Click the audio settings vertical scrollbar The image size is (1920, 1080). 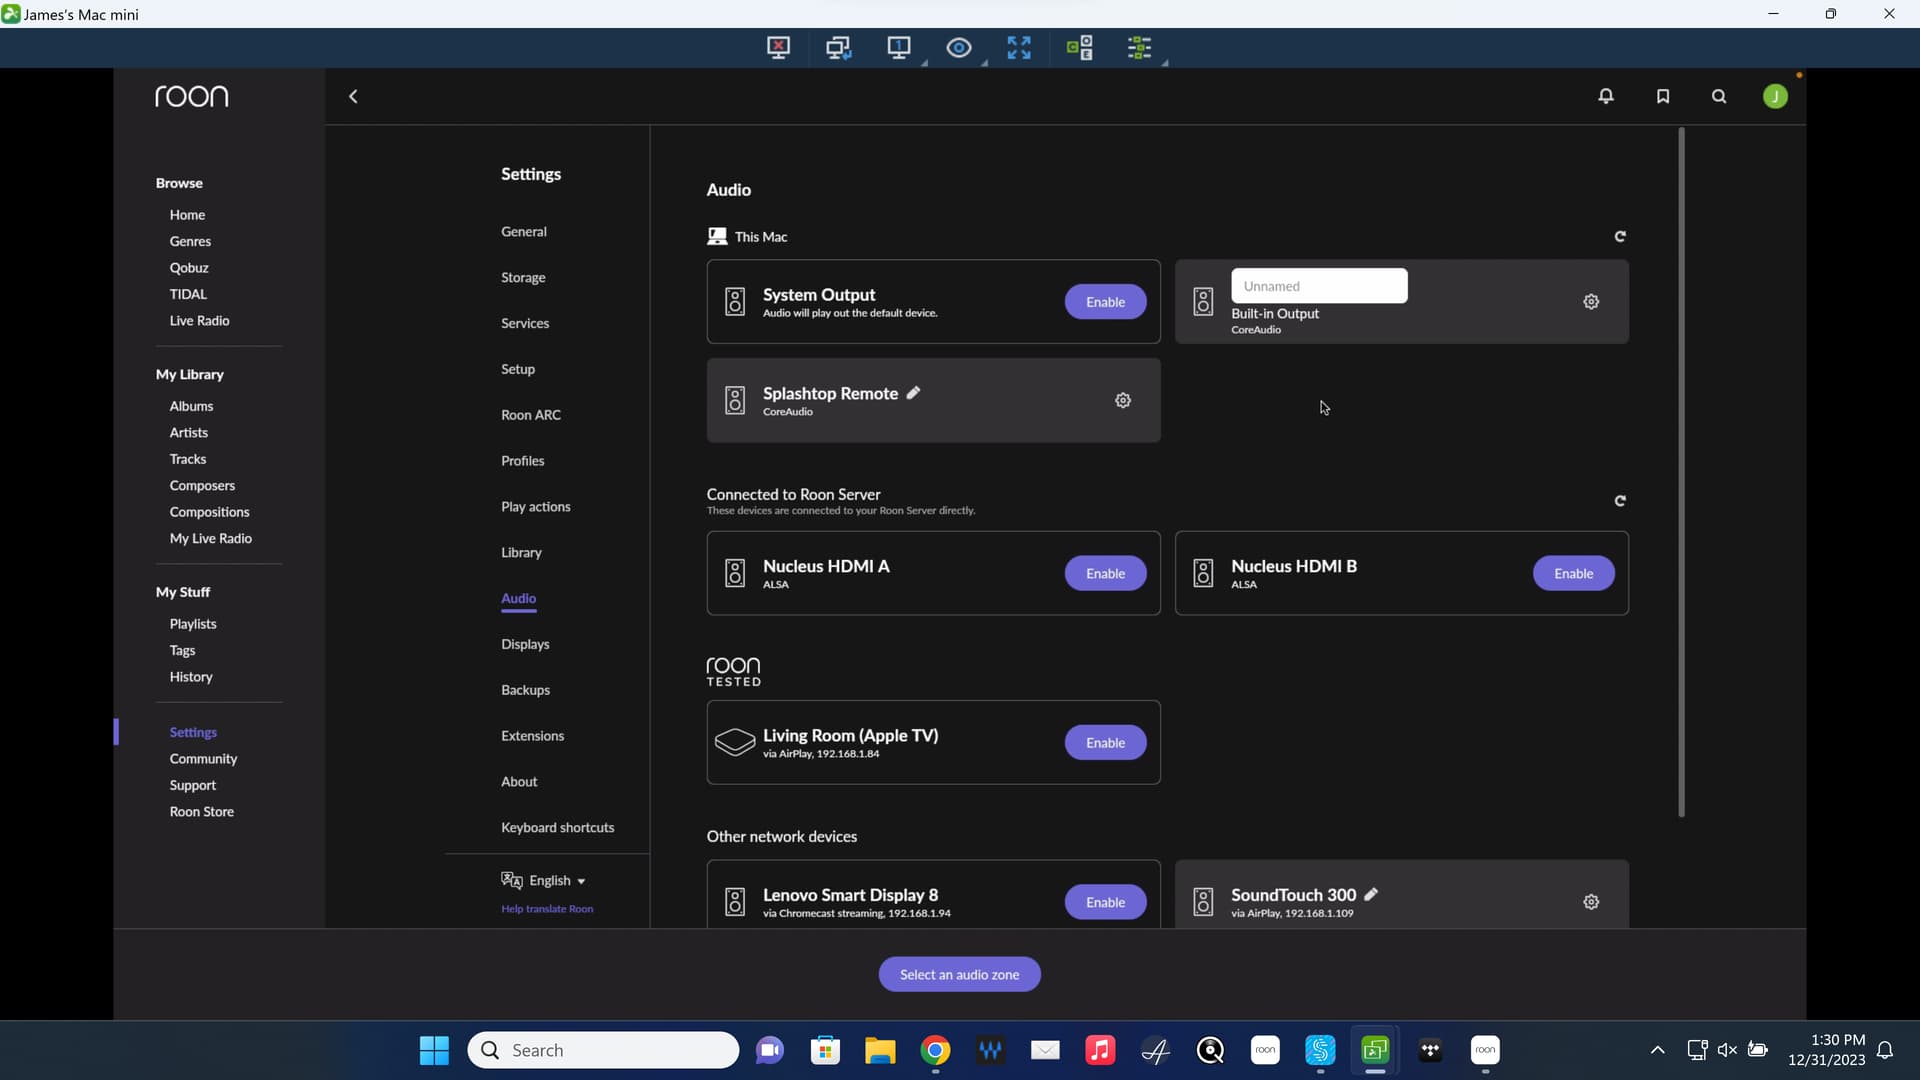pyautogui.click(x=1681, y=472)
